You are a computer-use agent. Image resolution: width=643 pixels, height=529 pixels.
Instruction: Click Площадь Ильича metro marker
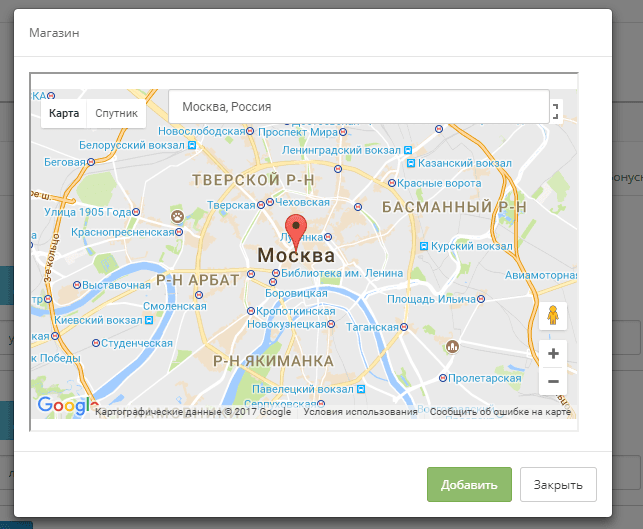pos(481,299)
